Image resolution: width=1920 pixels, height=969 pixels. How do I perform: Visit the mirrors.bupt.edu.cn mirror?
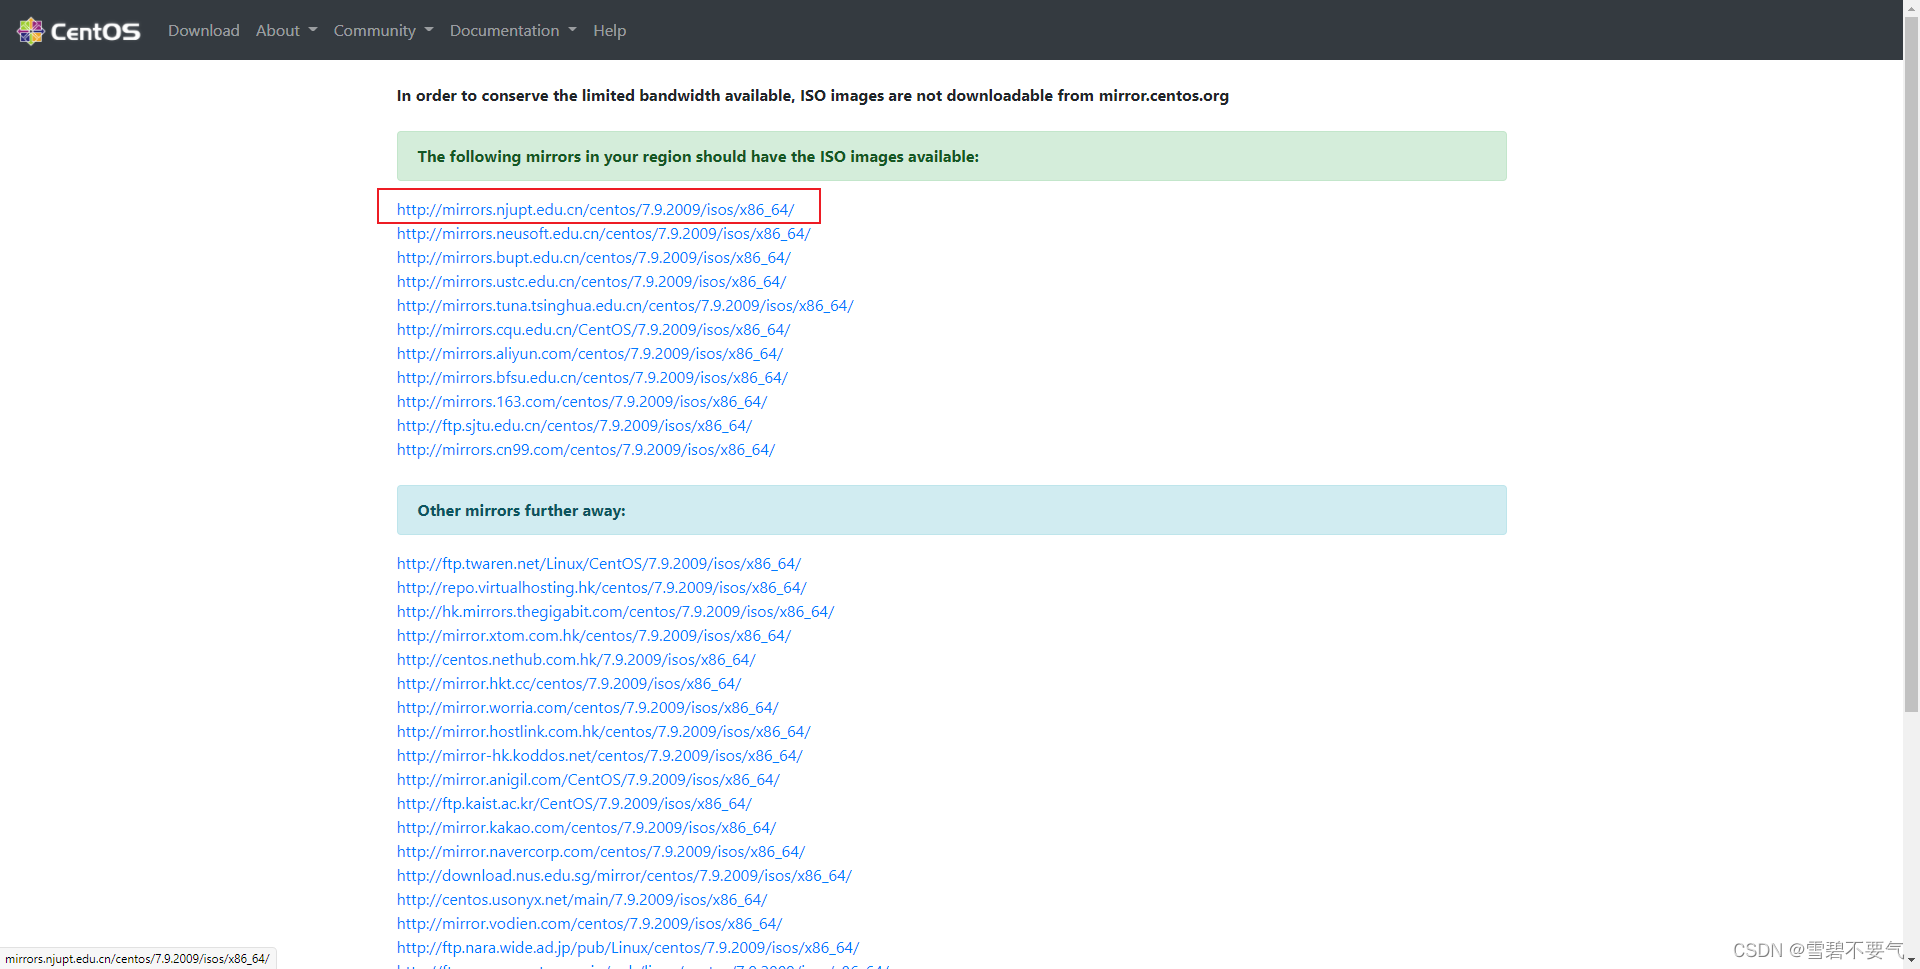point(594,258)
